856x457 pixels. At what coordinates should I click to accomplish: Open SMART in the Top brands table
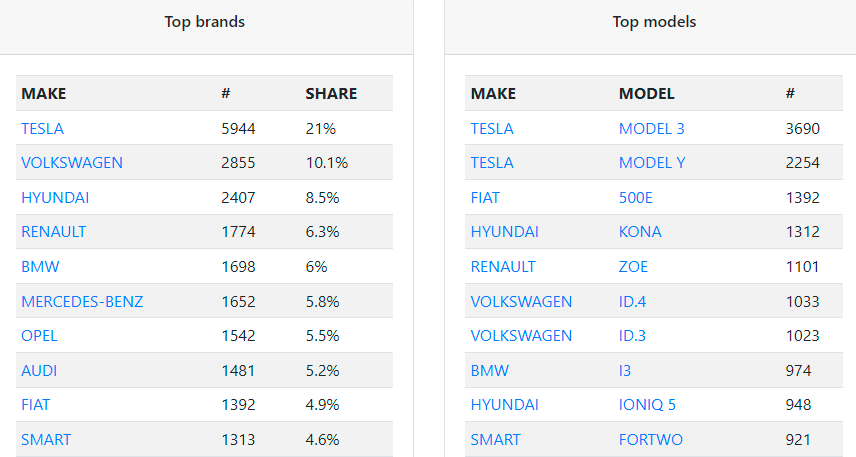point(46,439)
